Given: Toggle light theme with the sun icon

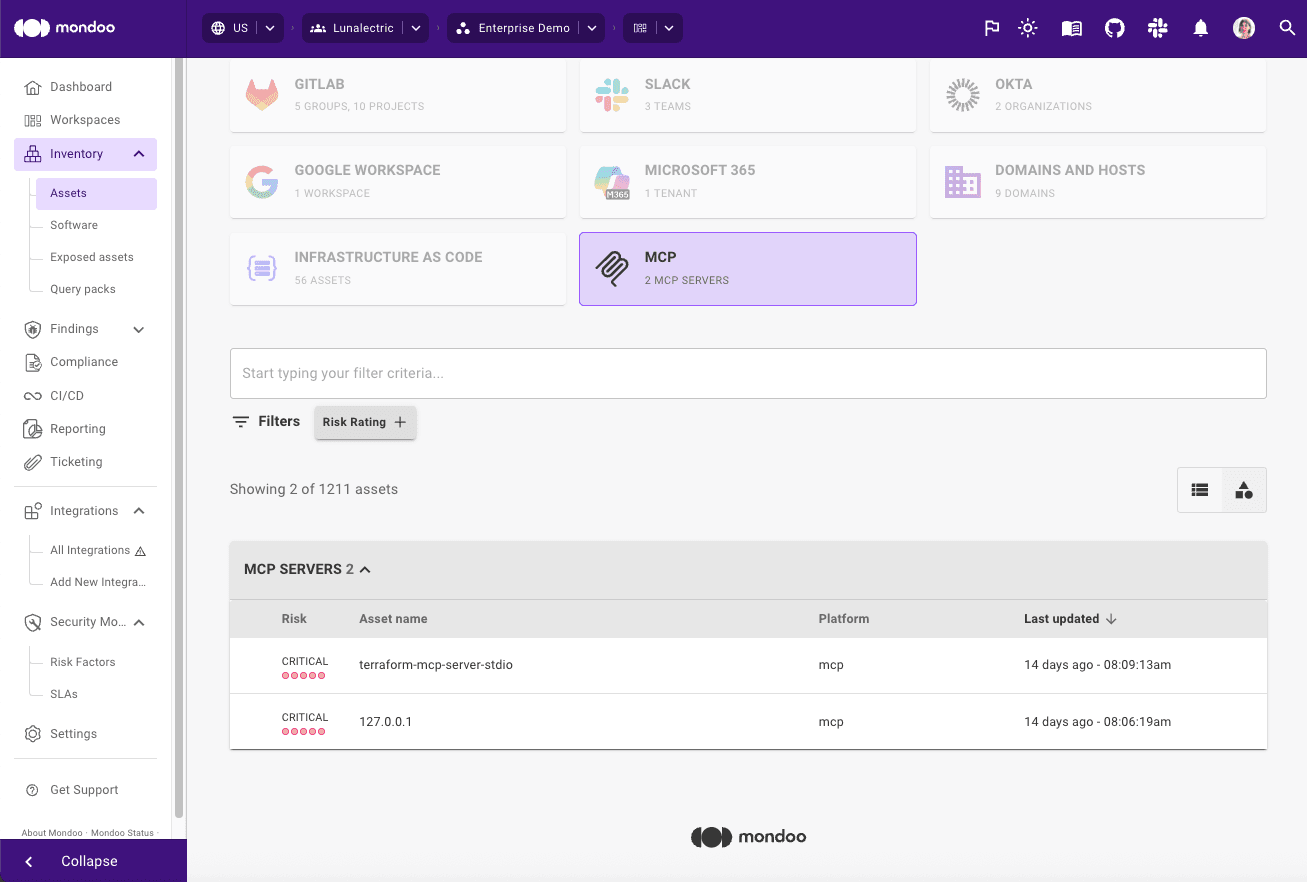Looking at the screenshot, I should [x=1028, y=28].
